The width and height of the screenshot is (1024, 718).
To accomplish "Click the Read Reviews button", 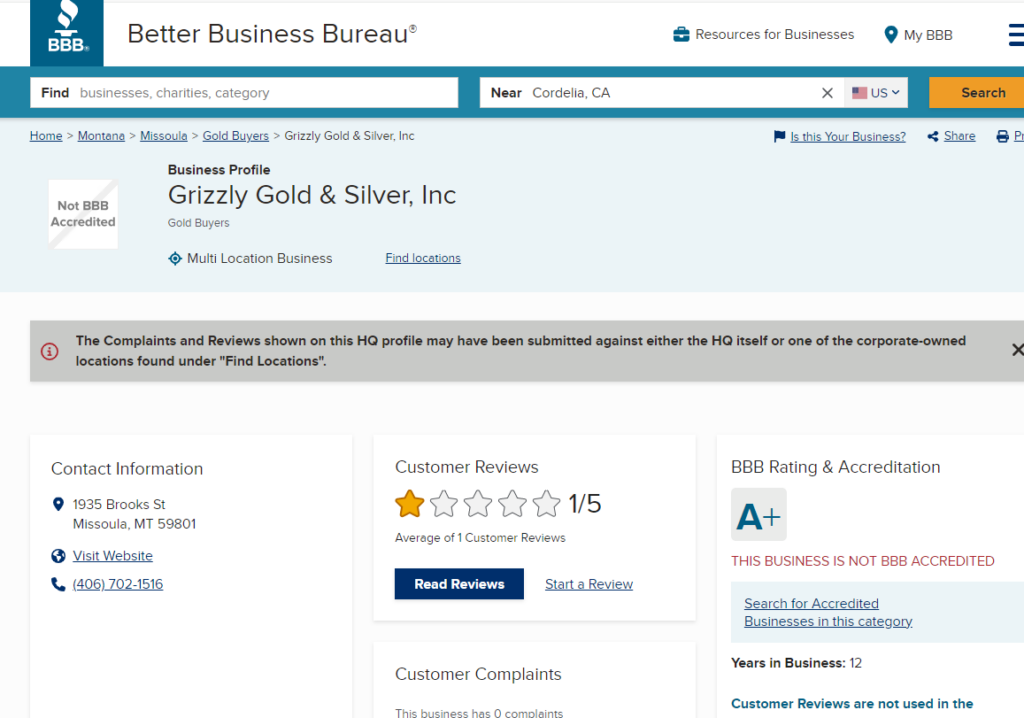I will coord(459,584).
